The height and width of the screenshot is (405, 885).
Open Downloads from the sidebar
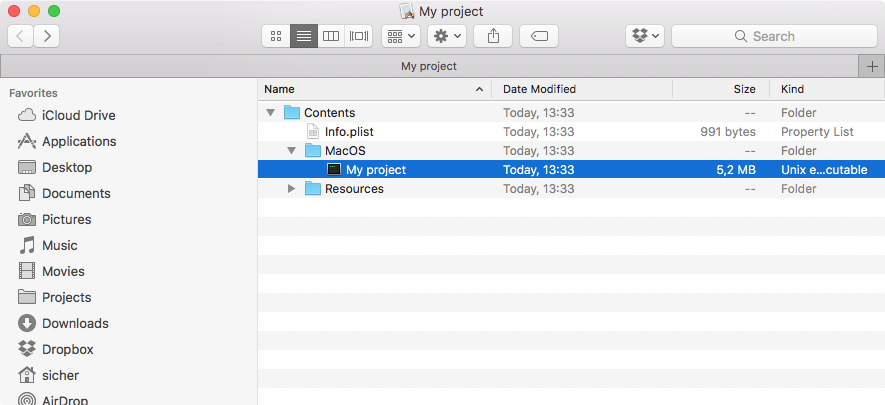click(x=75, y=323)
